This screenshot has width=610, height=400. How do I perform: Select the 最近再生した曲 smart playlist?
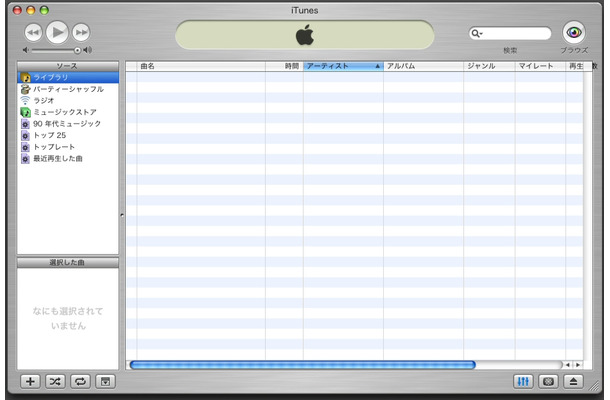point(68,159)
